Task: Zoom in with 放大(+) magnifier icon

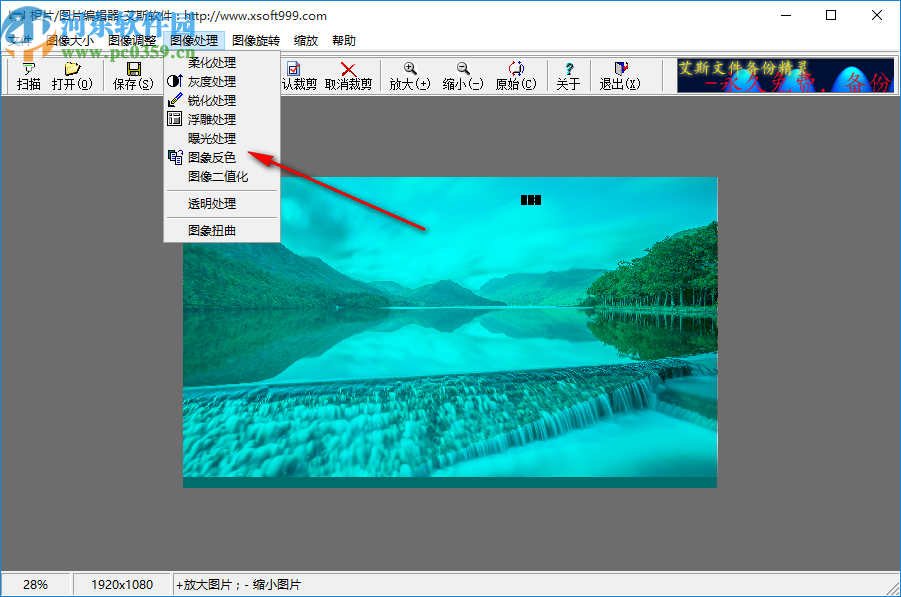Action: coord(410,76)
